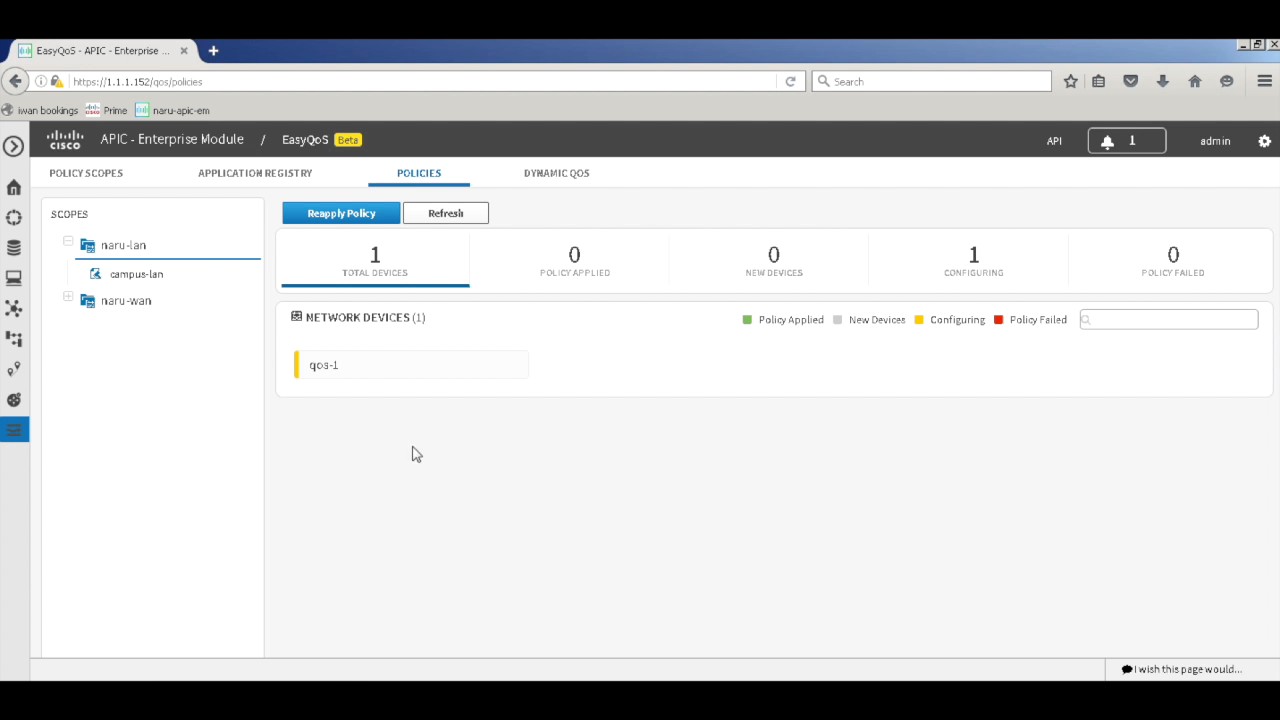The width and height of the screenshot is (1280, 720).
Task: Focus the network devices search field
Action: [x=1169, y=319]
